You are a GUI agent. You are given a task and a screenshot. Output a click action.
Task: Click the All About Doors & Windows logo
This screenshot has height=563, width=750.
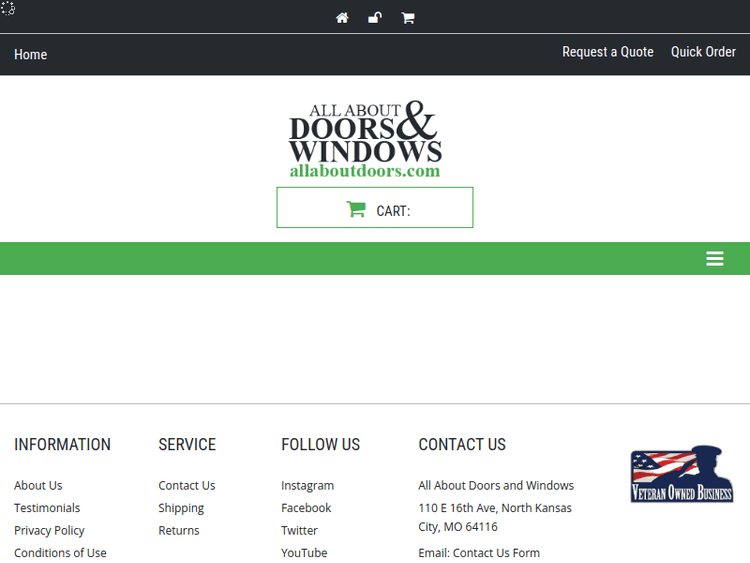pyautogui.click(x=366, y=140)
